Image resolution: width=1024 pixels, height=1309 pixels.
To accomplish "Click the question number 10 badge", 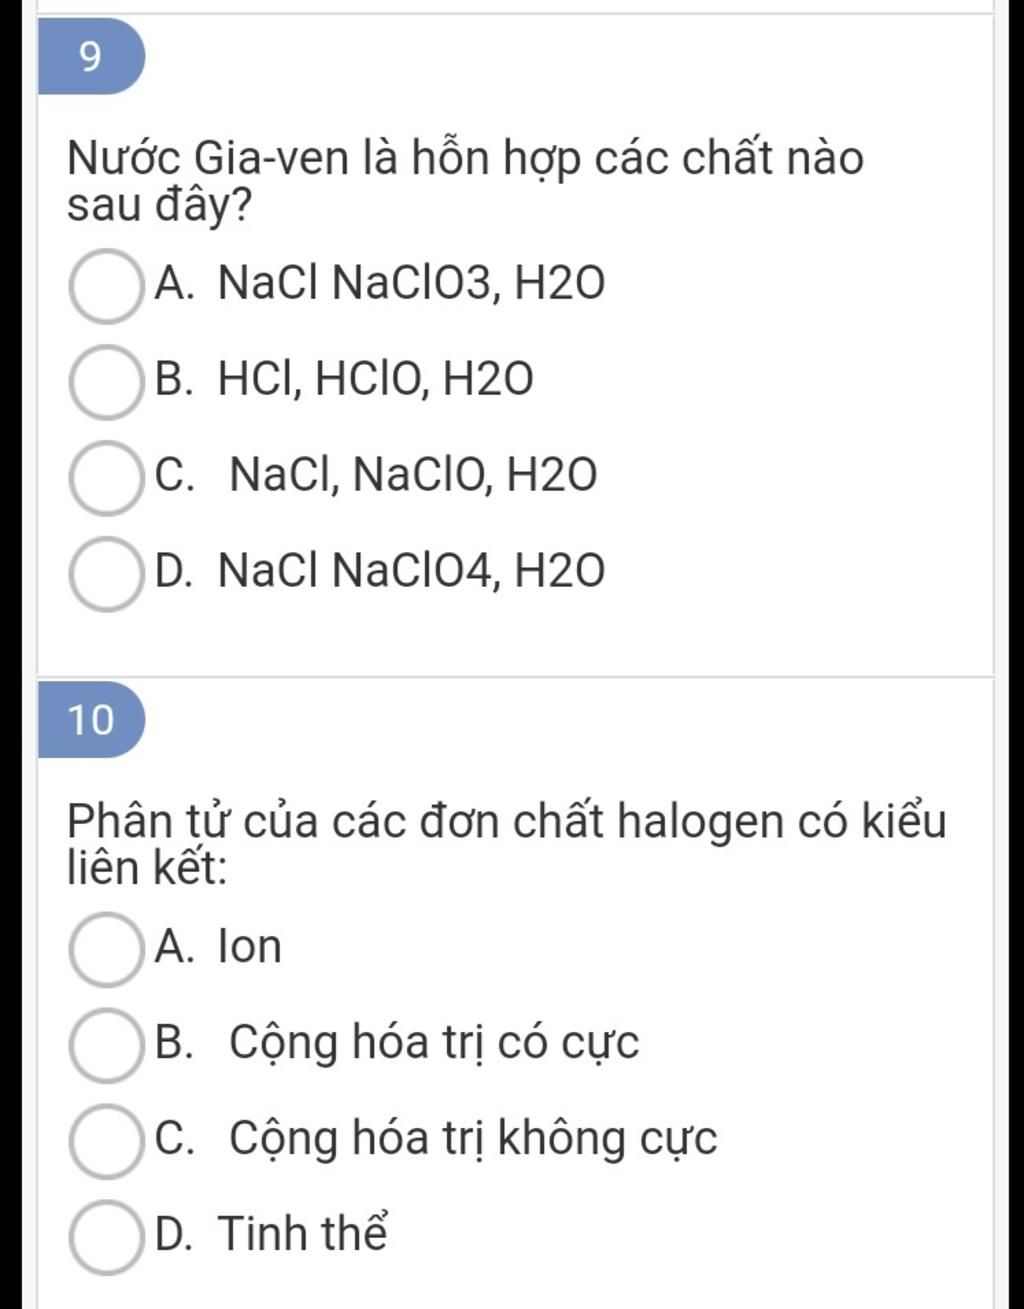I will 91,719.
